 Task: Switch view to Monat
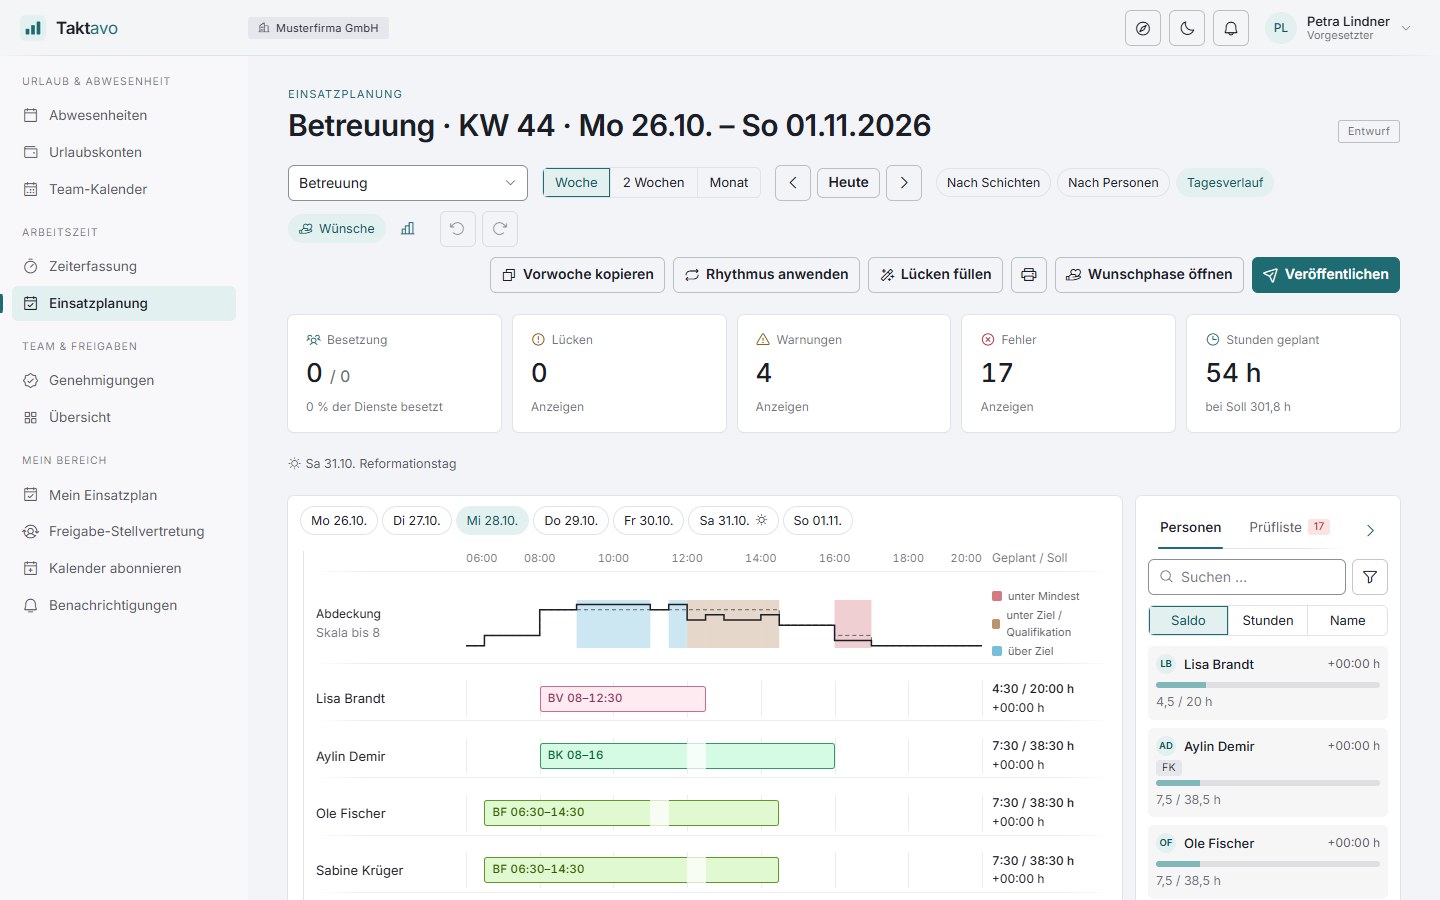(x=729, y=183)
